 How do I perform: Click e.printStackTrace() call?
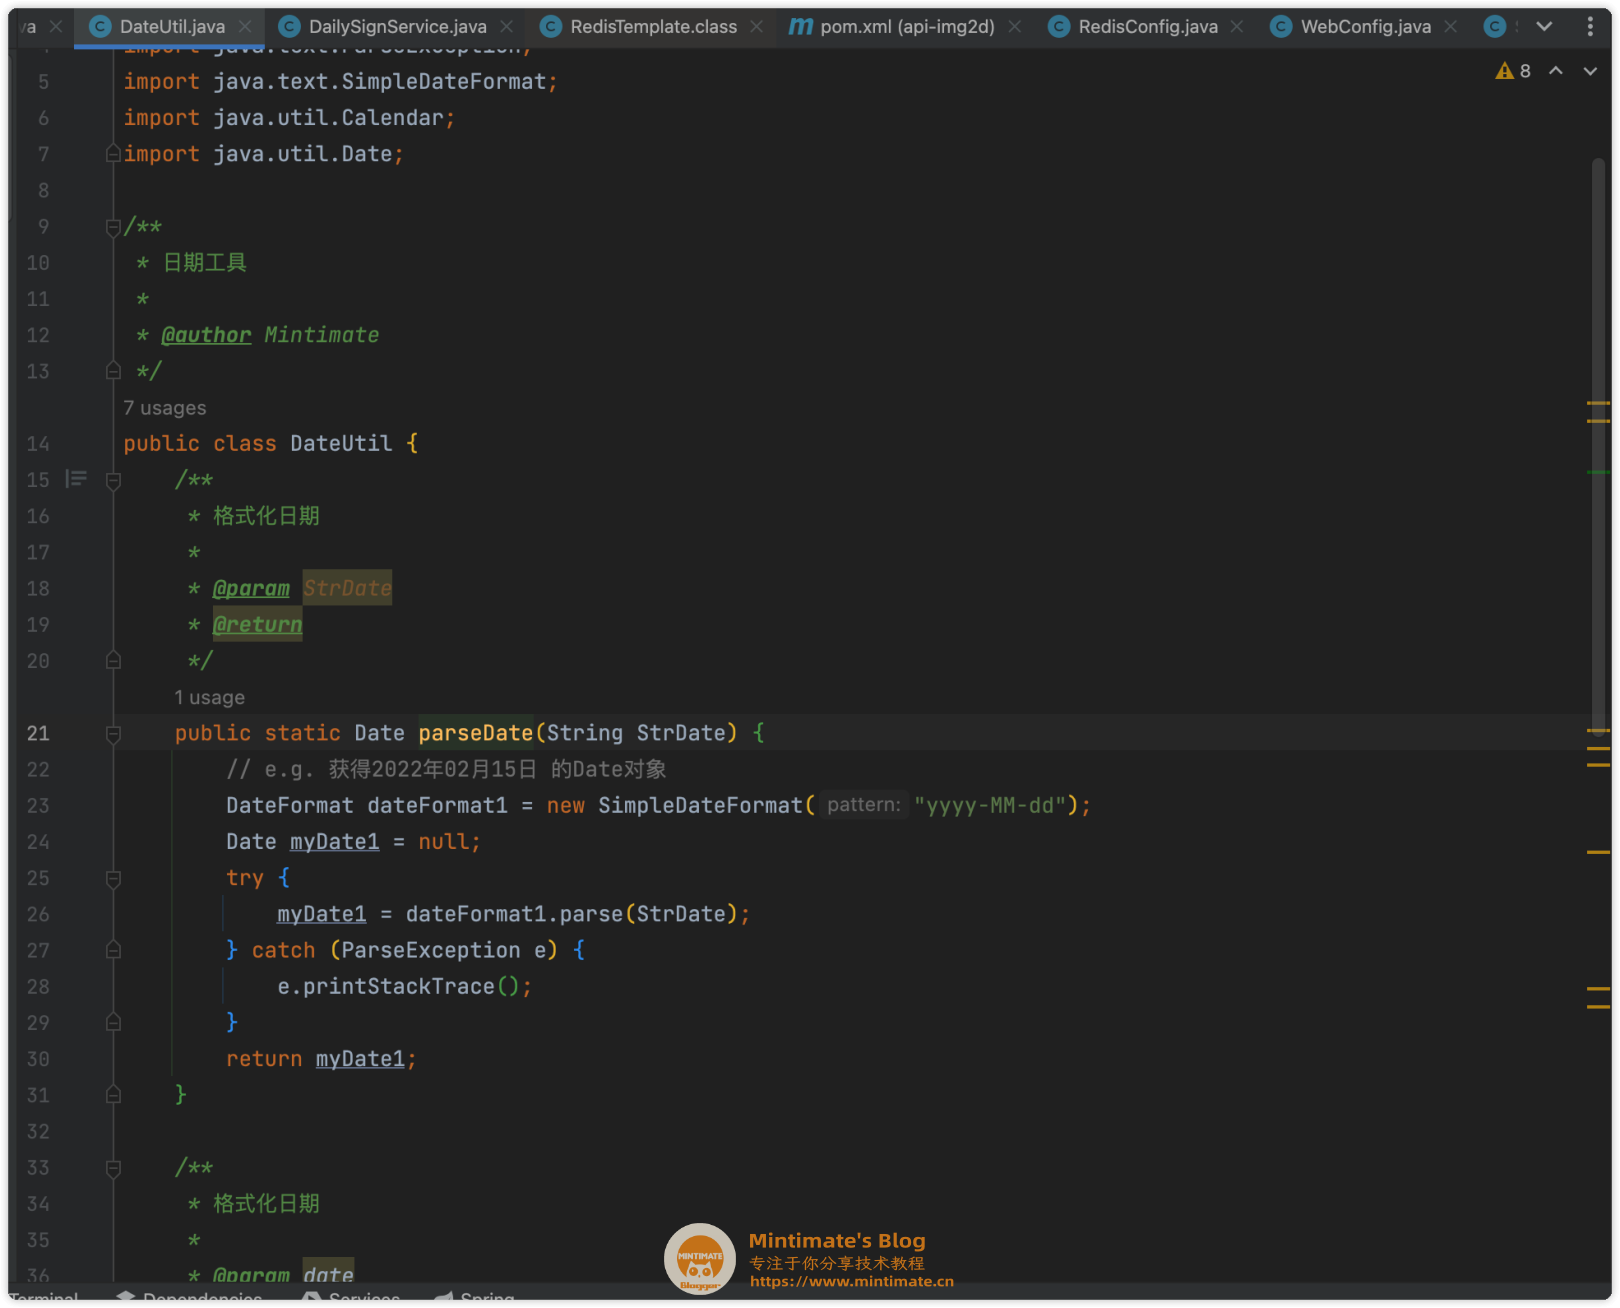398,986
